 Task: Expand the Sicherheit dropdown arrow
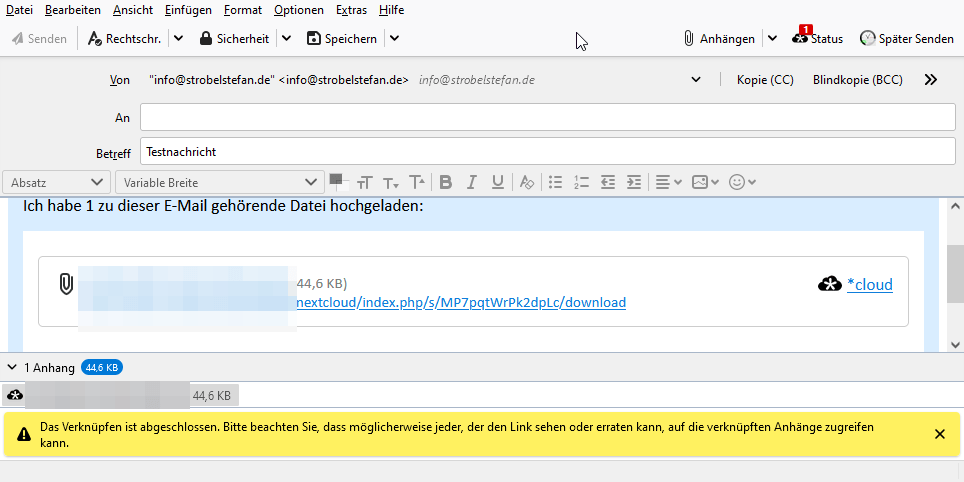(286, 39)
